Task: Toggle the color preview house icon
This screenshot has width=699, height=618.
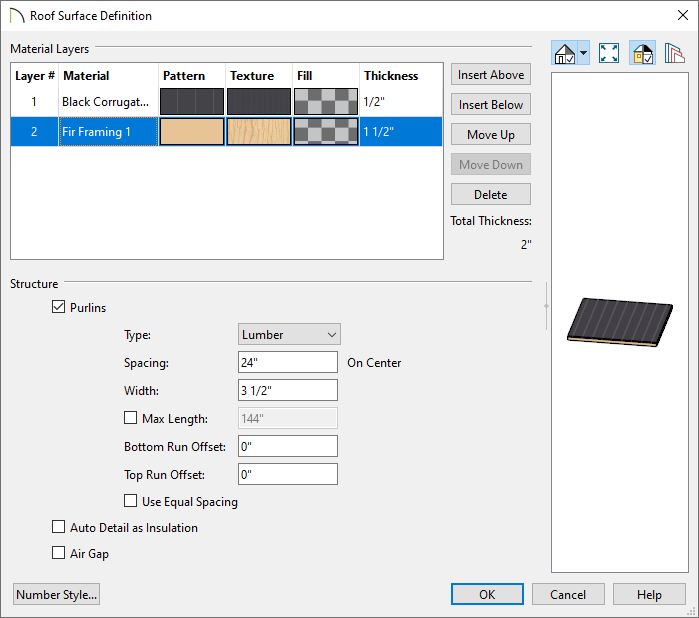Action: click(x=643, y=54)
